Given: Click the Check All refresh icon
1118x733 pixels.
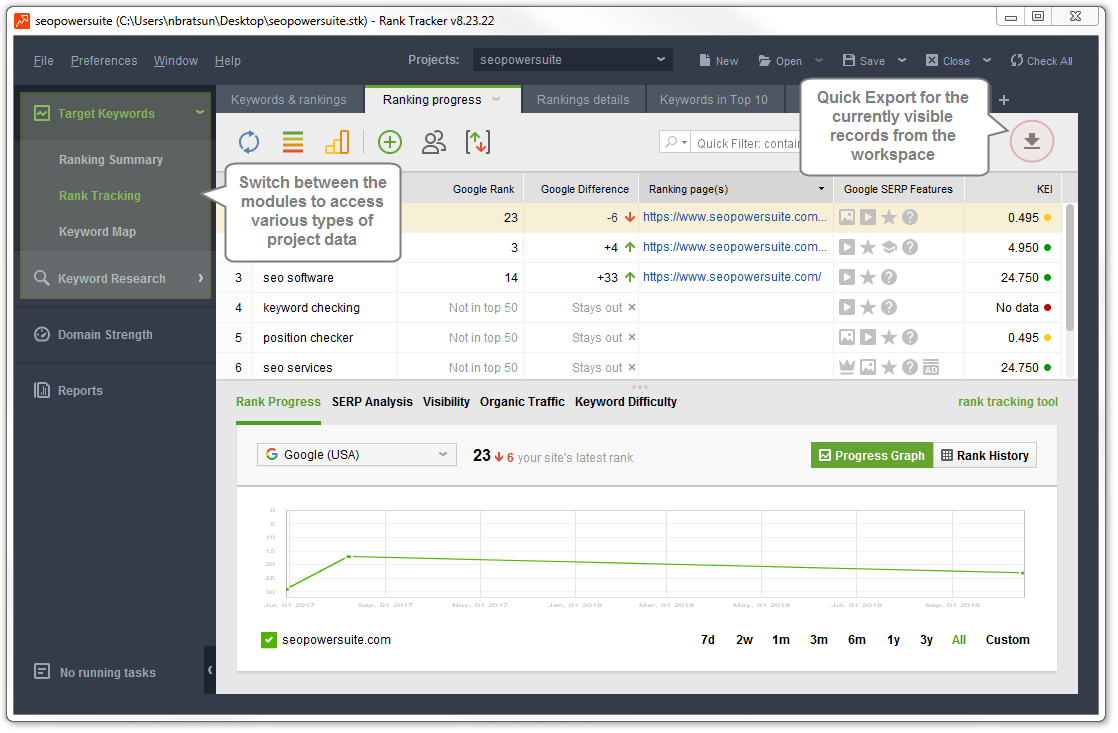Looking at the screenshot, I should tap(1017, 61).
